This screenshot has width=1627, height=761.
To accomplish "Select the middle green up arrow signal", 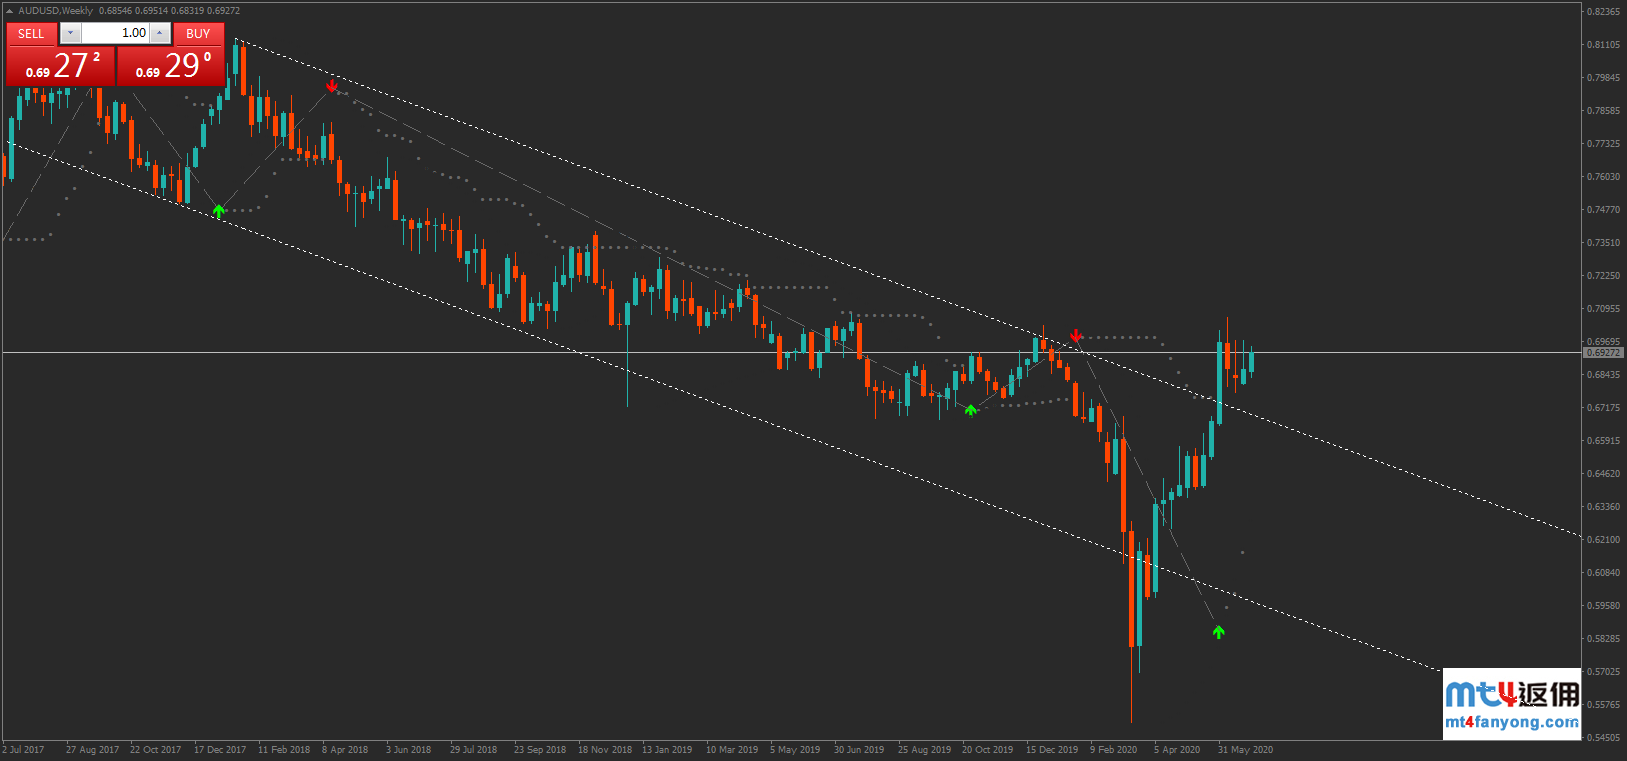I will point(970,409).
